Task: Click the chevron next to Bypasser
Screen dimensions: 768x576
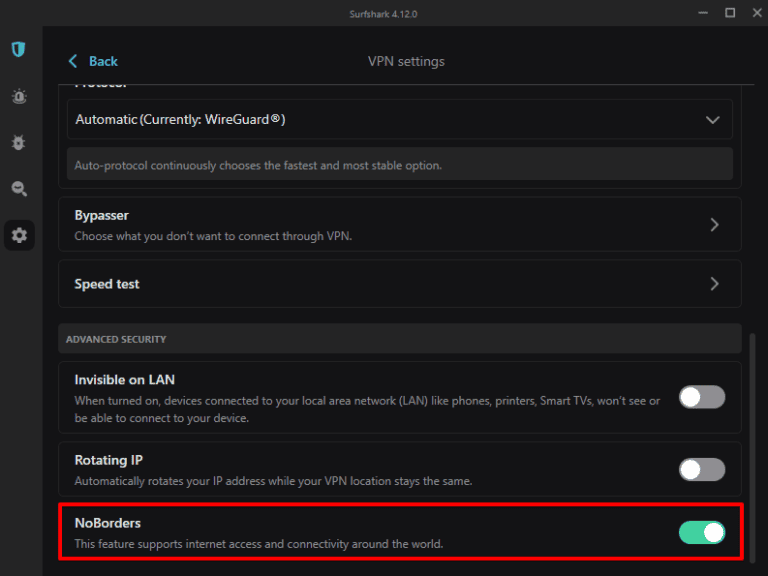Action: click(x=715, y=225)
